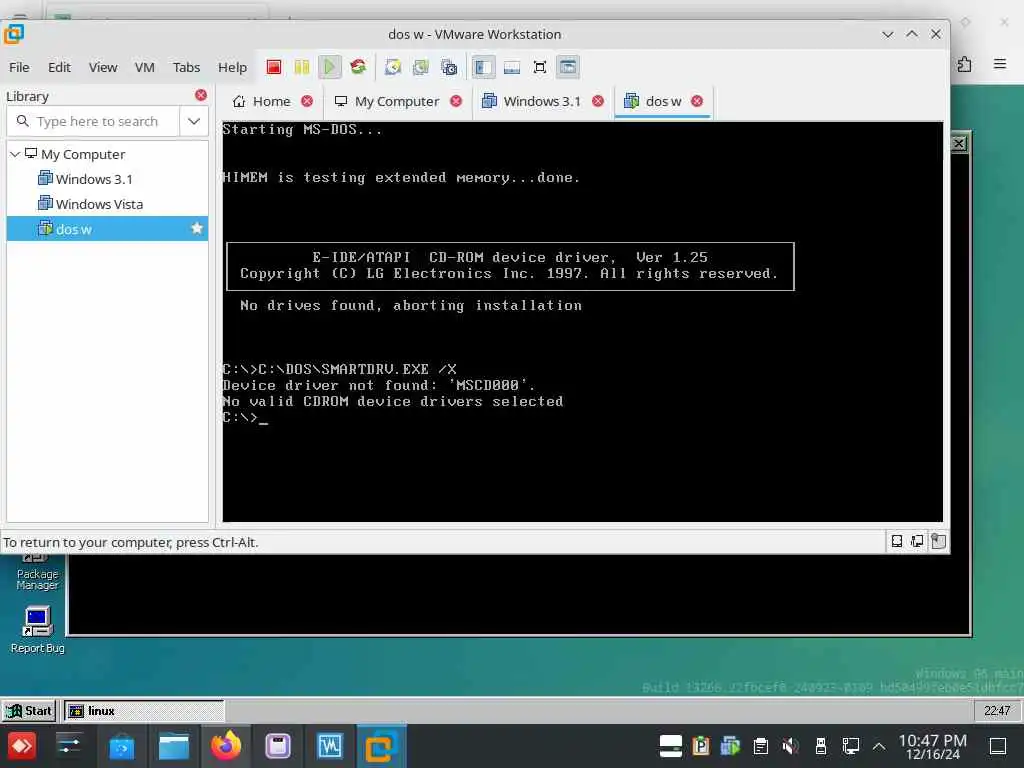Open the VM menu
Viewport: 1024px width, 768px height.
click(144, 67)
